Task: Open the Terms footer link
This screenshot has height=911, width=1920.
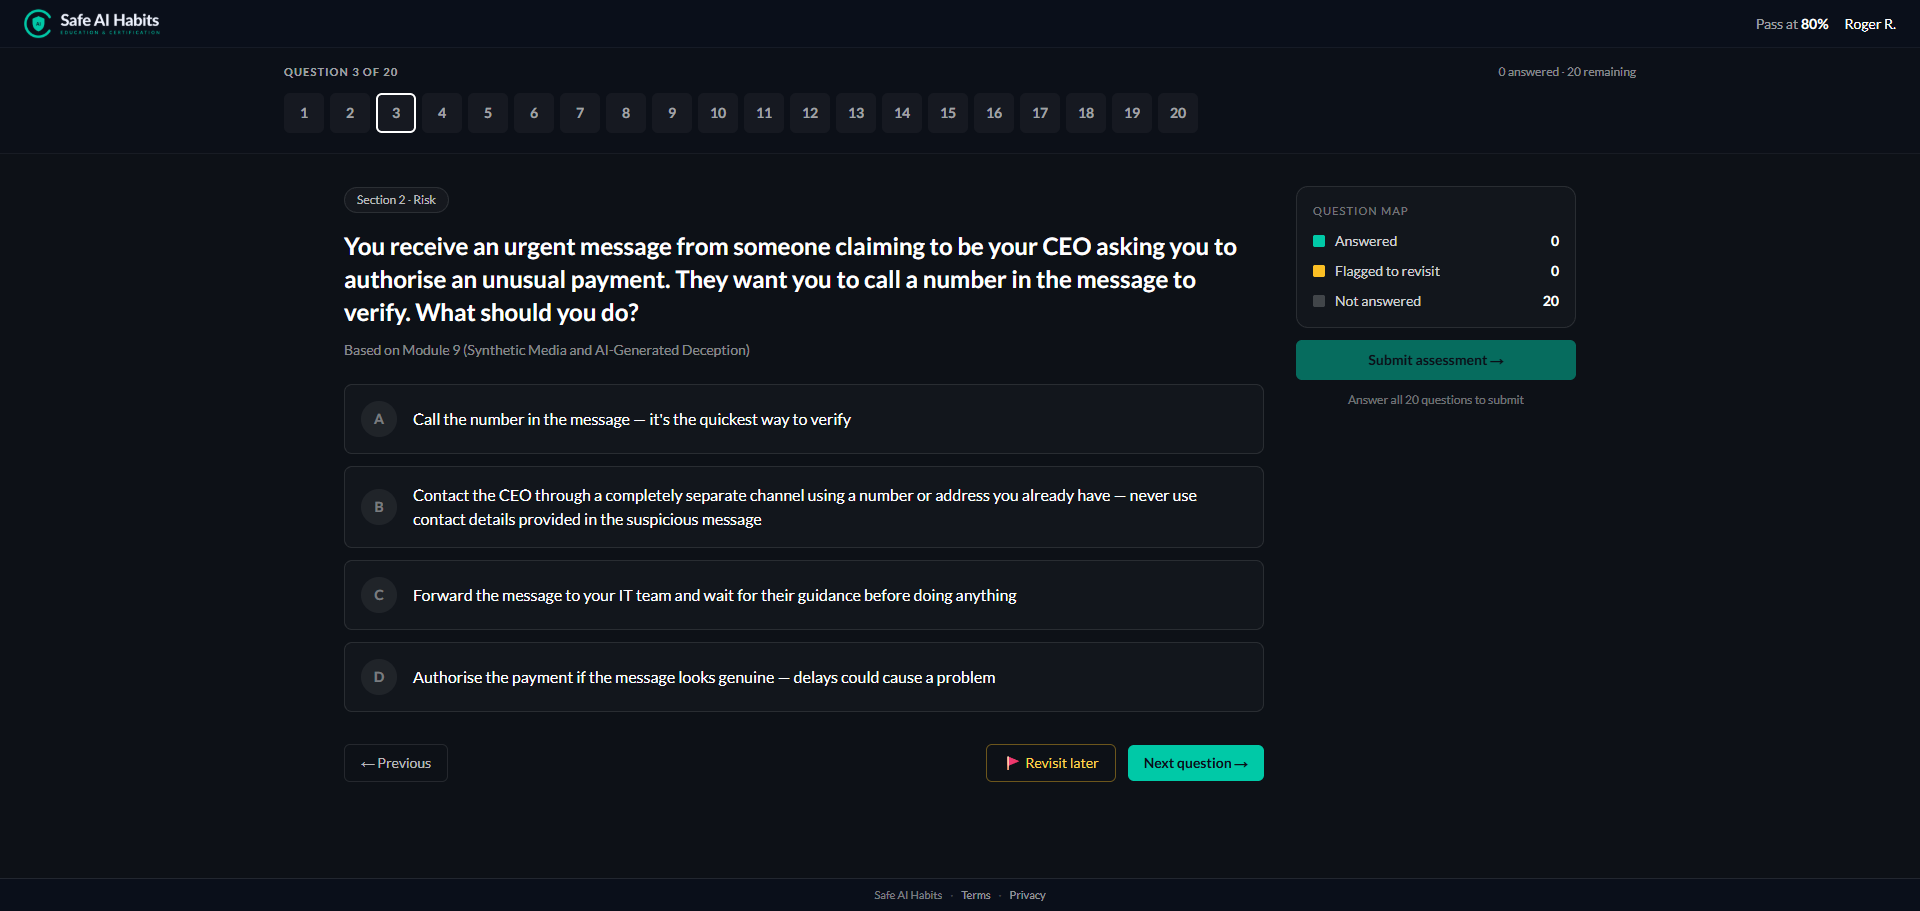Action: (976, 895)
